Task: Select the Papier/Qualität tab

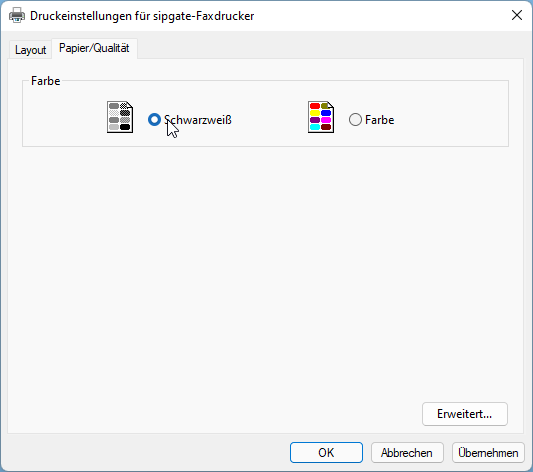Action: click(94, 48)
